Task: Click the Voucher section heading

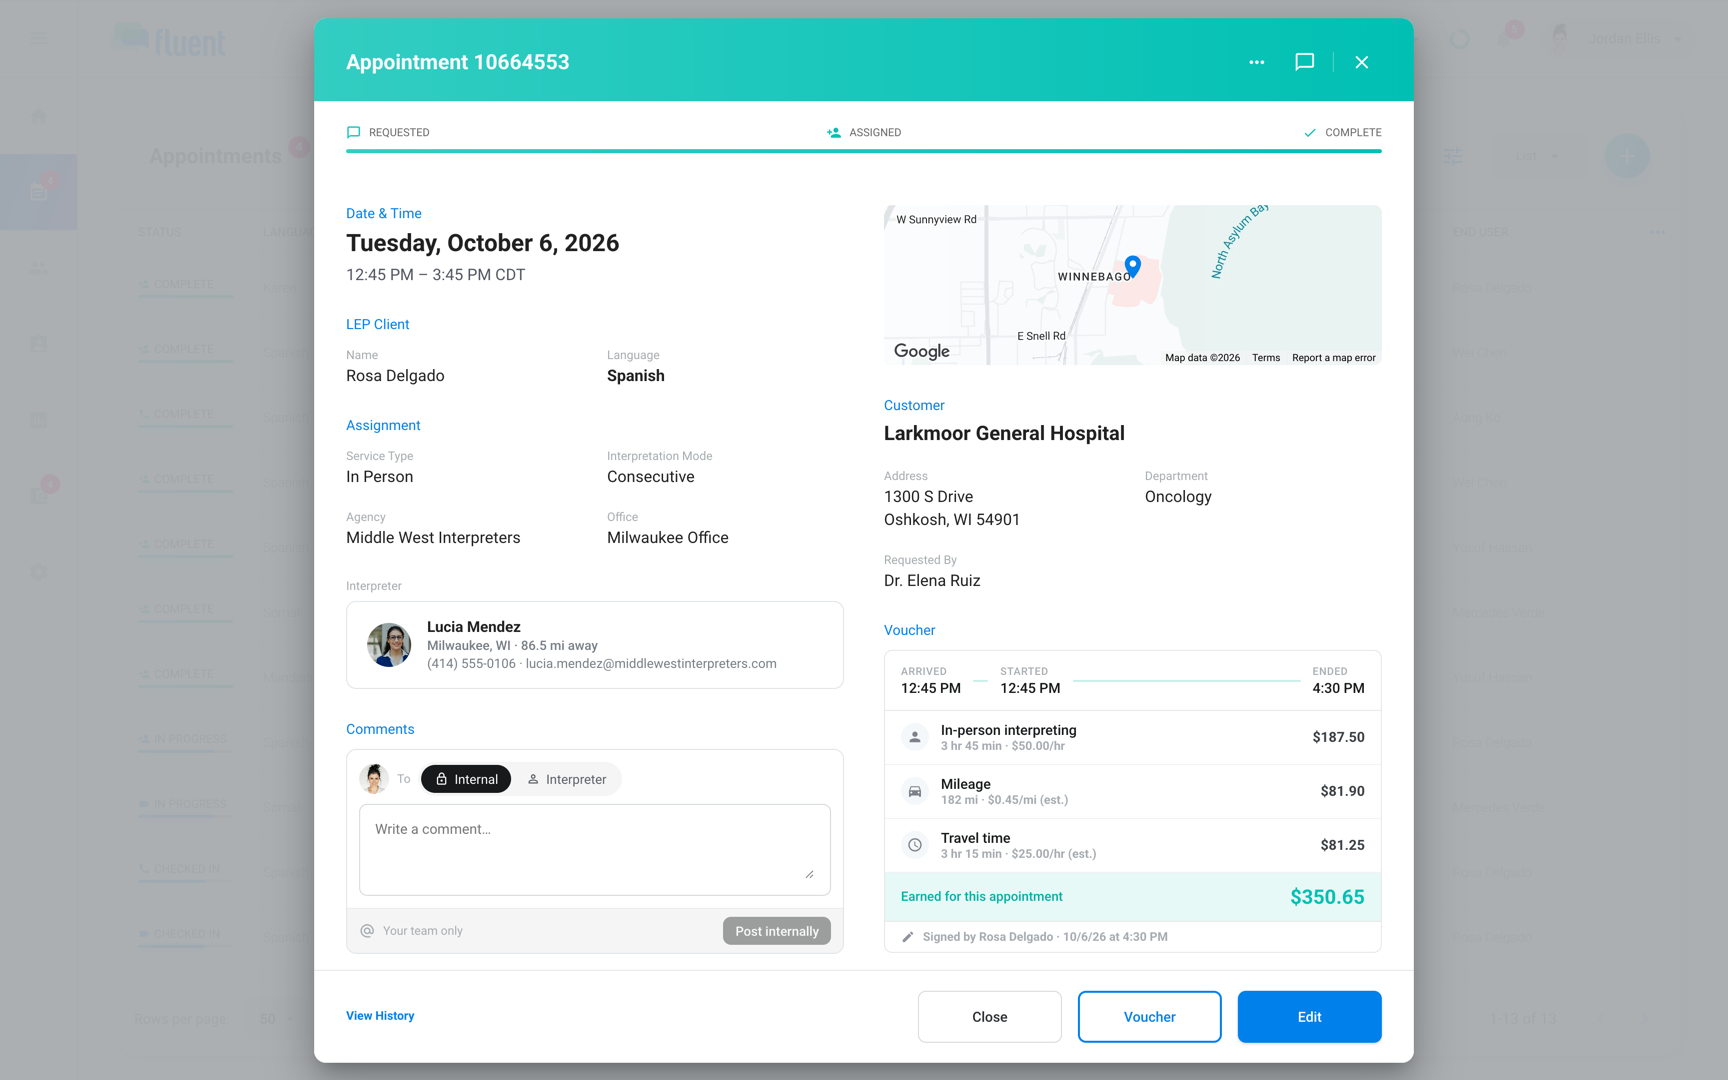Action: [x=909, y=630]
